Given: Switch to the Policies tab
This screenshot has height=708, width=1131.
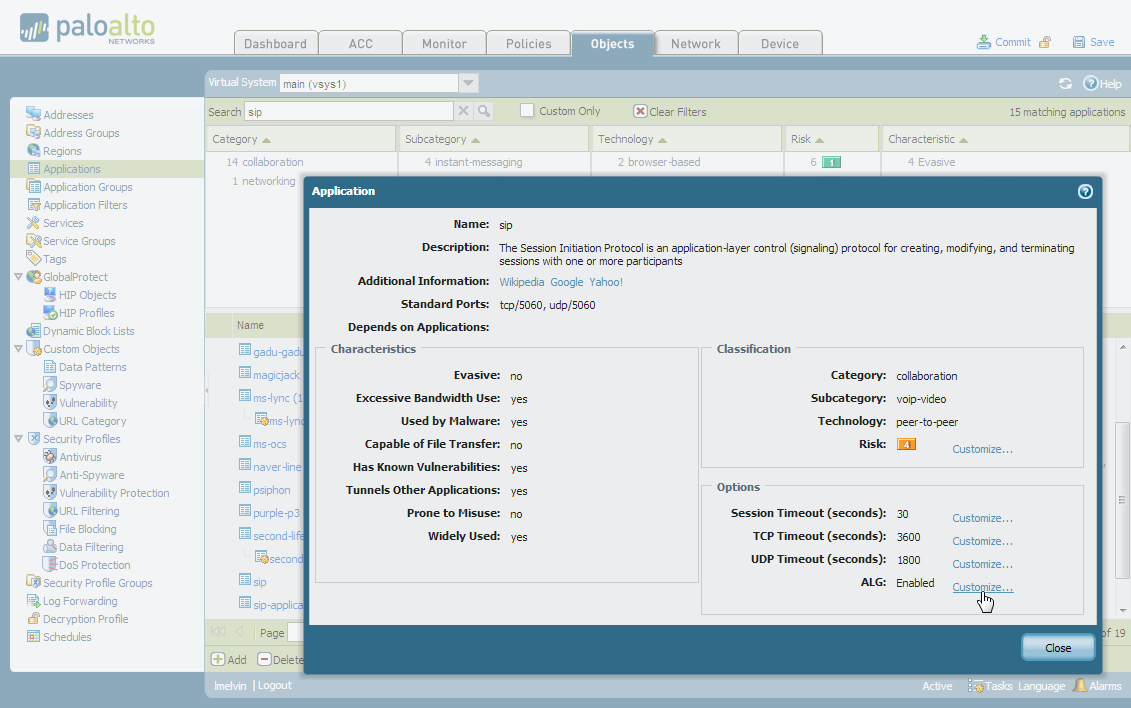Looking at the screenshot, I should 528,43.
